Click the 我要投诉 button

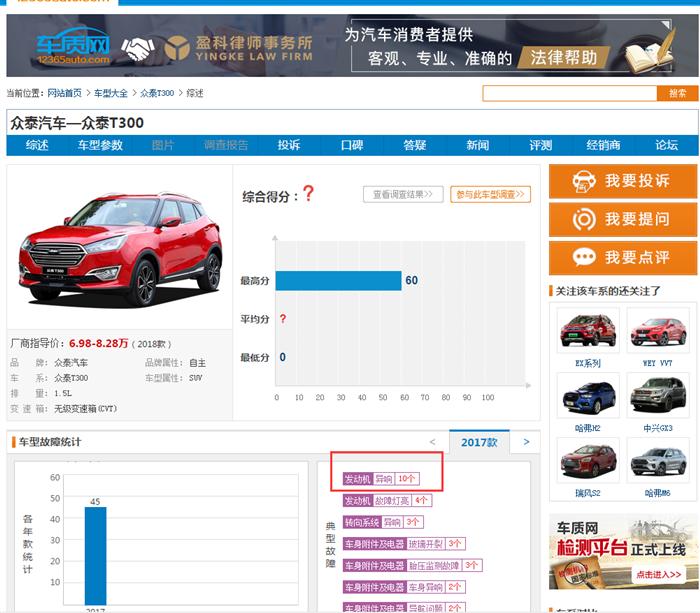click(623, 181)
